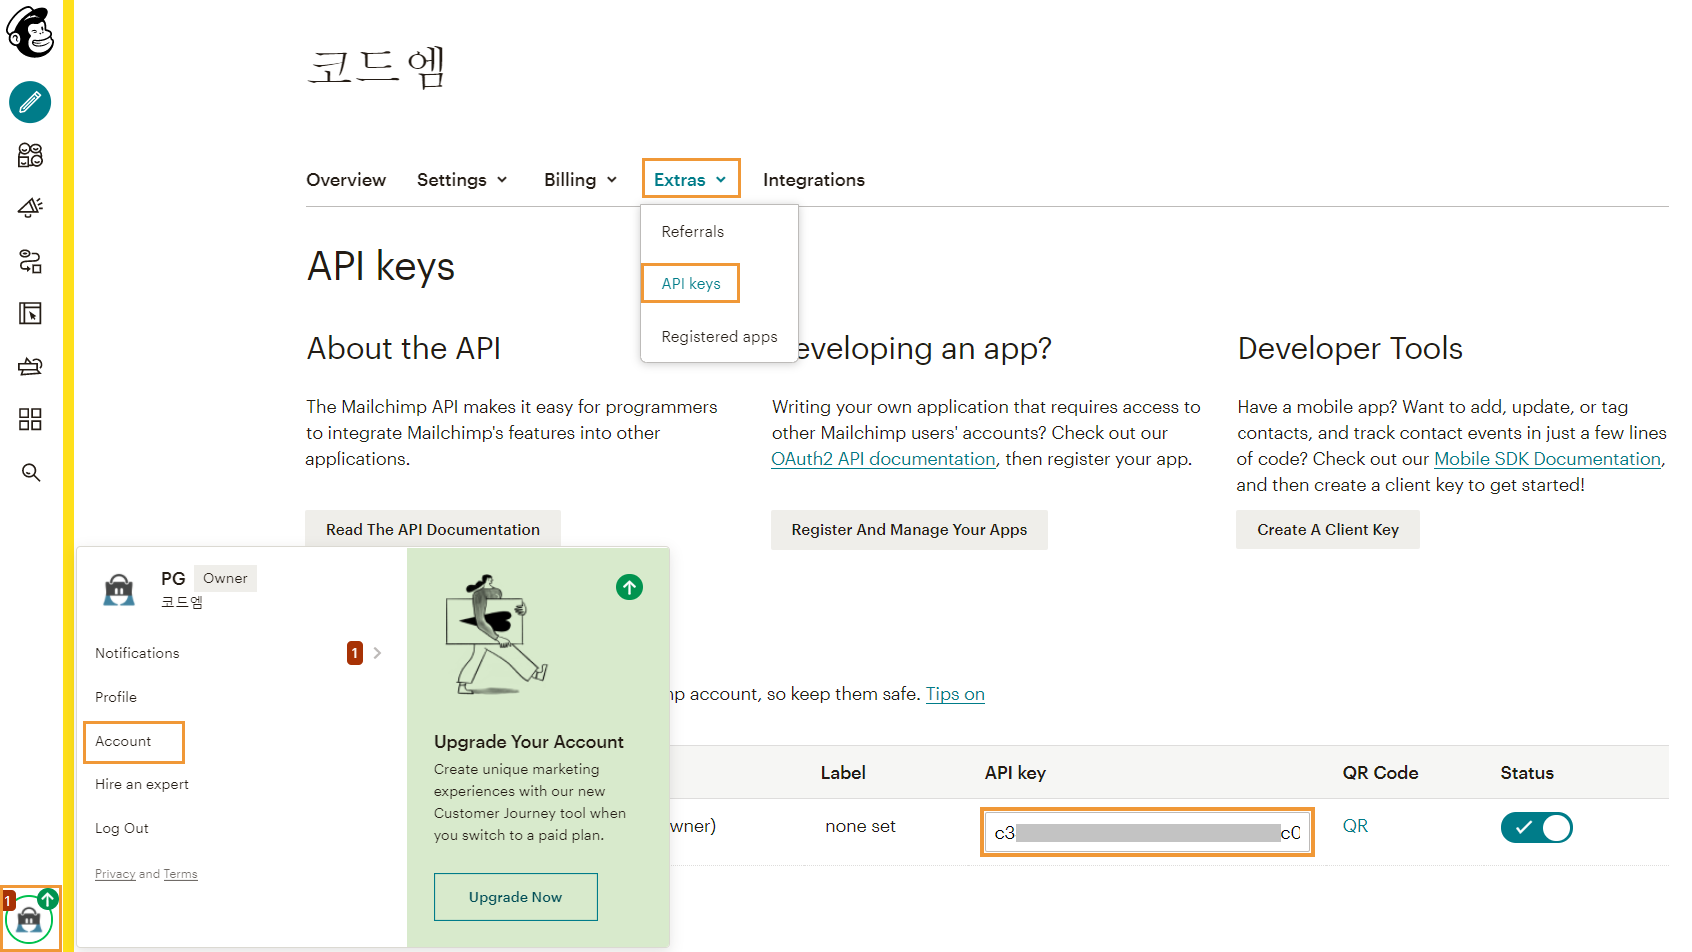Click the Upgrade Now button
Image resolution: width=1692 pixels, height=952 pixels.
(515, 897)
